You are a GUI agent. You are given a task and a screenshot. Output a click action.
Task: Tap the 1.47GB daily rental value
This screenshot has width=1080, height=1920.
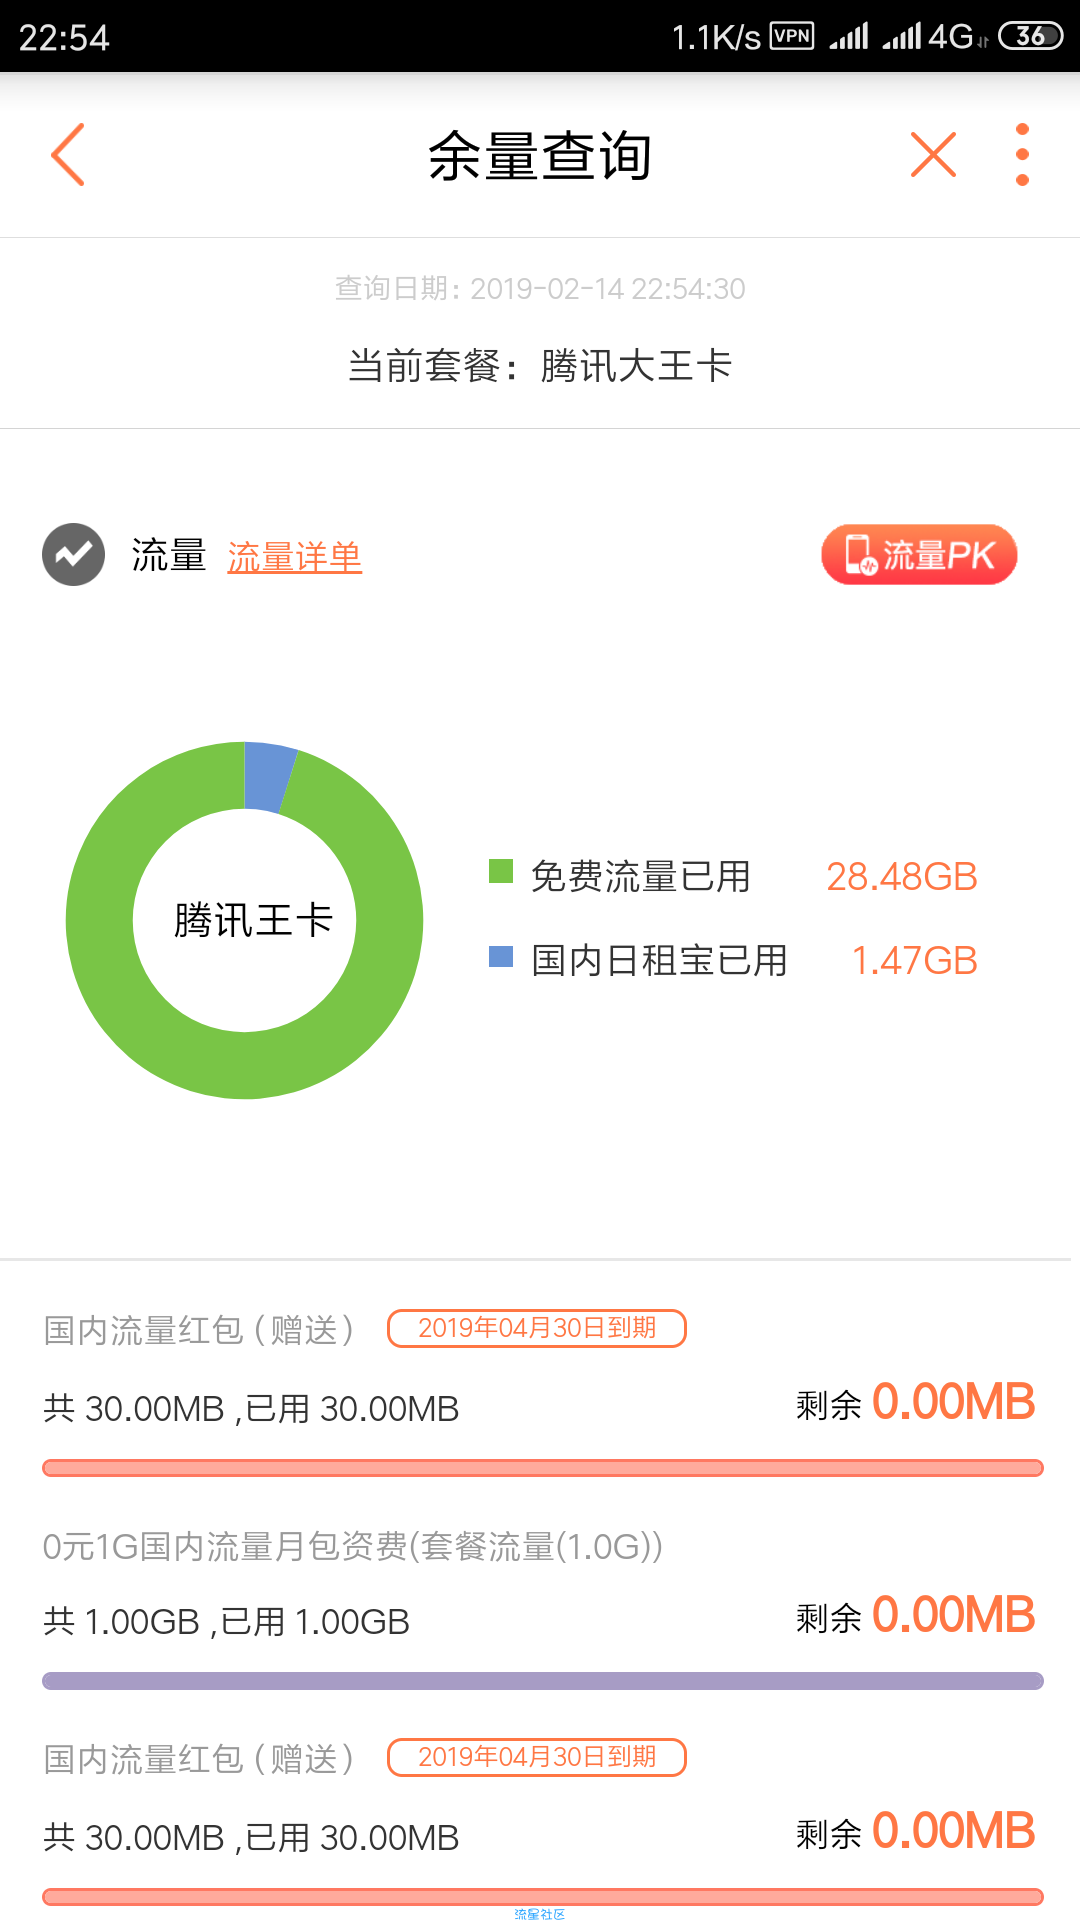tap(914, 961)
